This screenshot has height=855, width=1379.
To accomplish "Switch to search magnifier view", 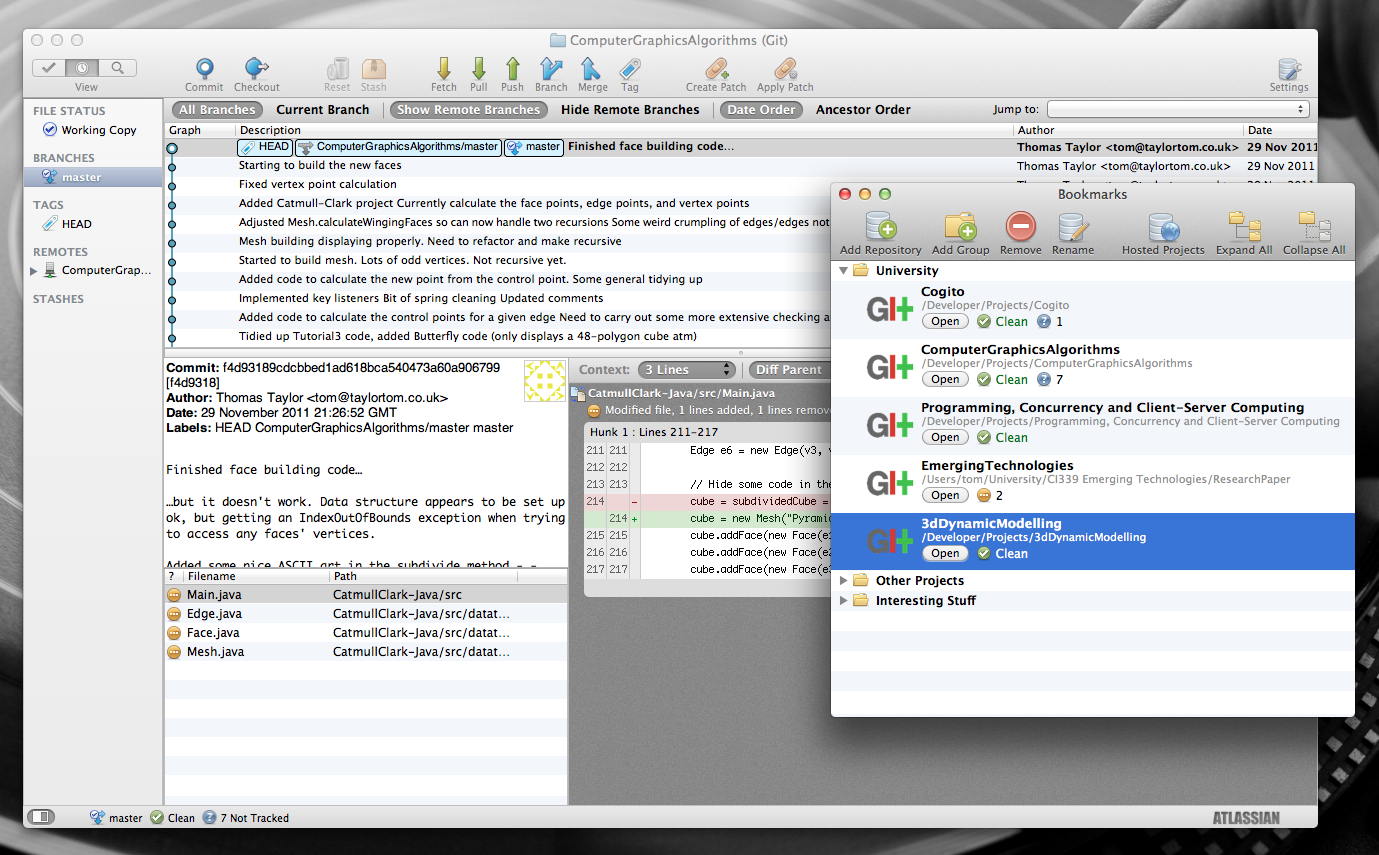I will [117, 68].
